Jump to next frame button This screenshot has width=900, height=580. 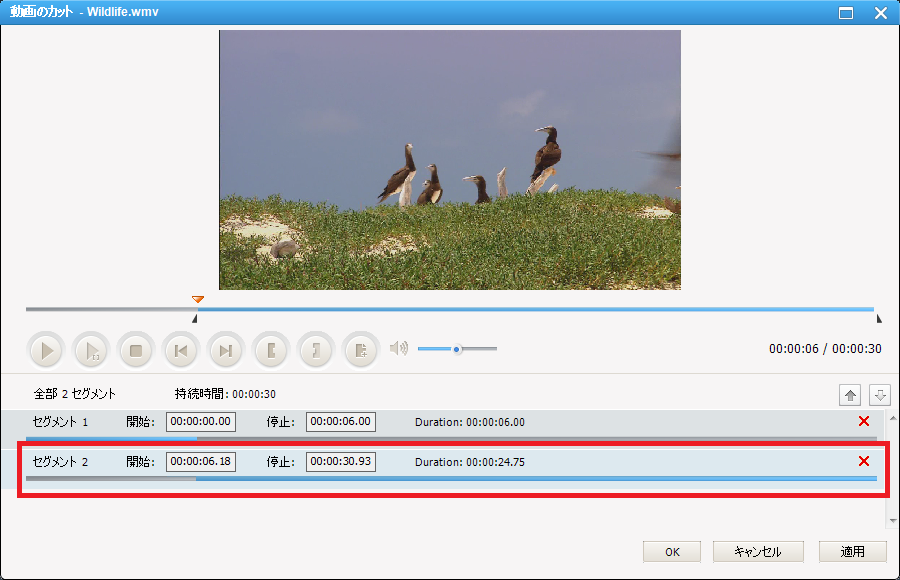(x=226, y=350)
